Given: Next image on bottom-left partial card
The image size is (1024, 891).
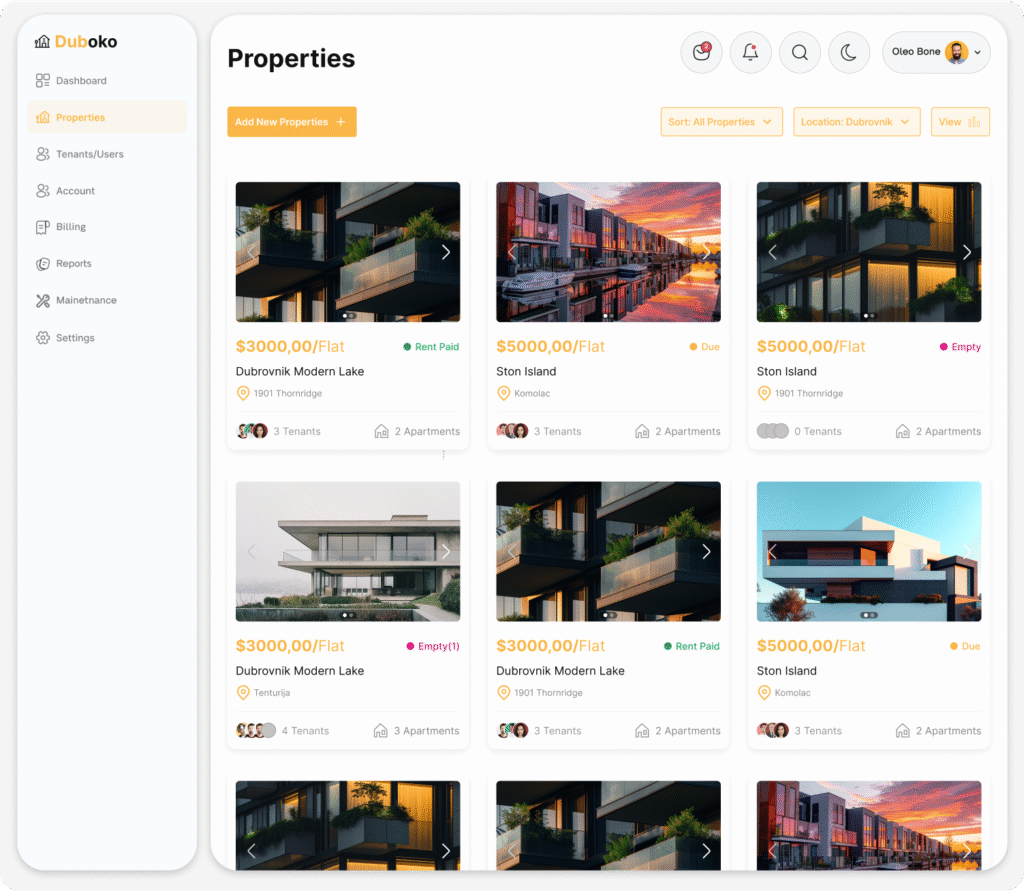Looking at the screenshot, I should 445,850.
